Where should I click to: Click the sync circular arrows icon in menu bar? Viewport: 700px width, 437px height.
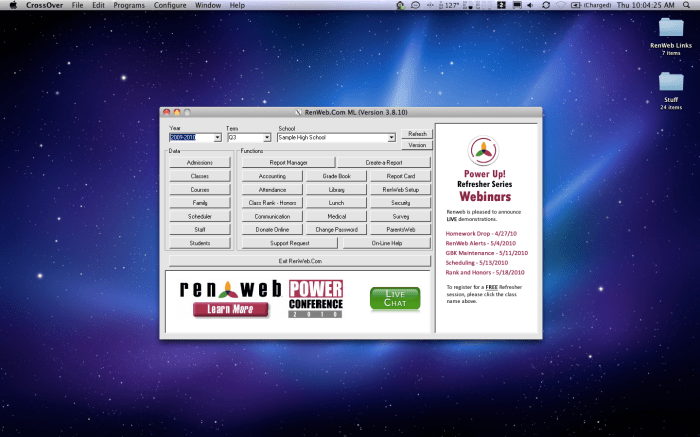click(546, 5)
